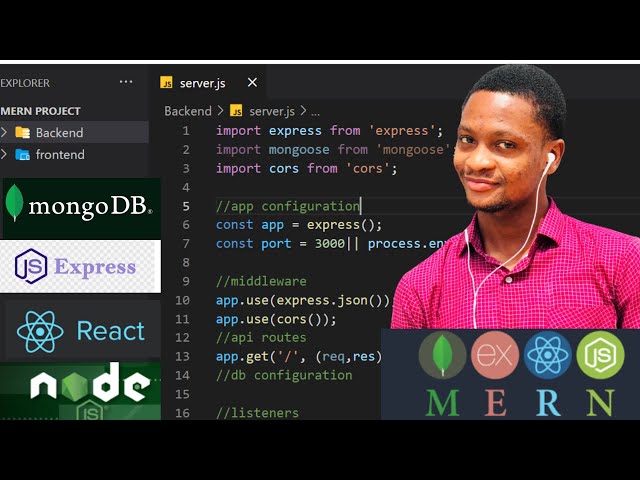This screenshot has height=480, width=640.
Task: Select the server.js tab
Action: coord(207,83)
